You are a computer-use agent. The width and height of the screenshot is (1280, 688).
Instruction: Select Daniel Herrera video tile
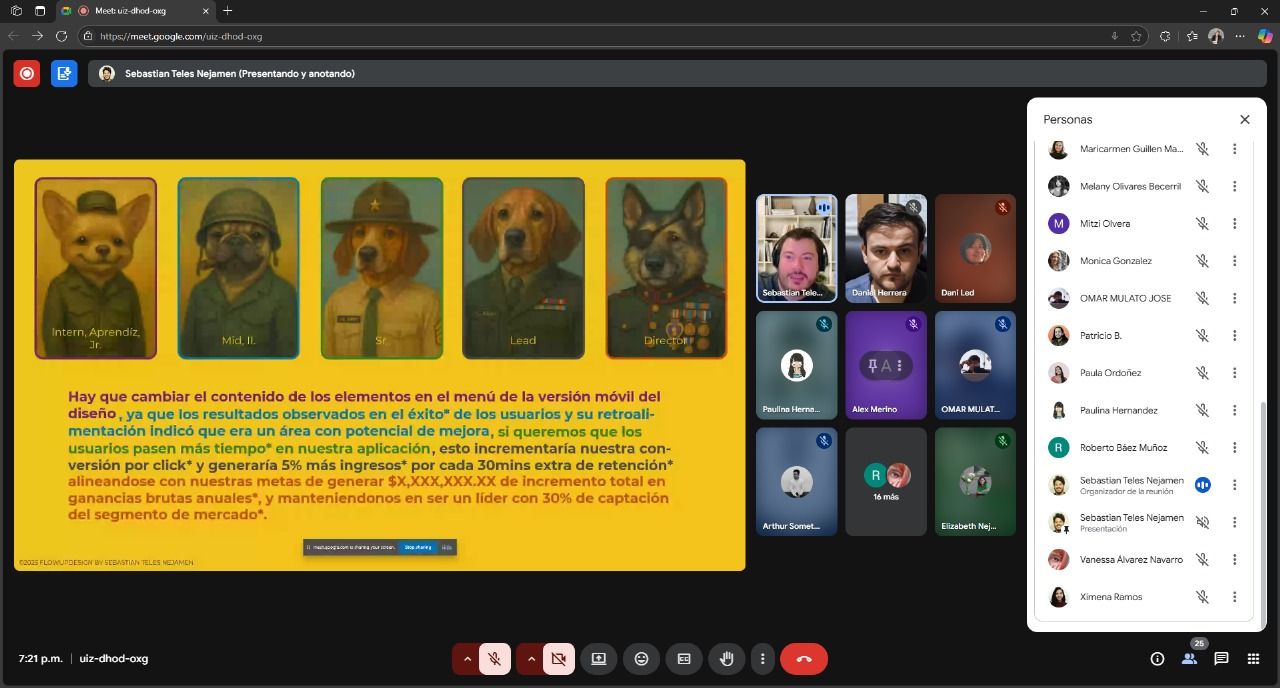coord(886,248)
